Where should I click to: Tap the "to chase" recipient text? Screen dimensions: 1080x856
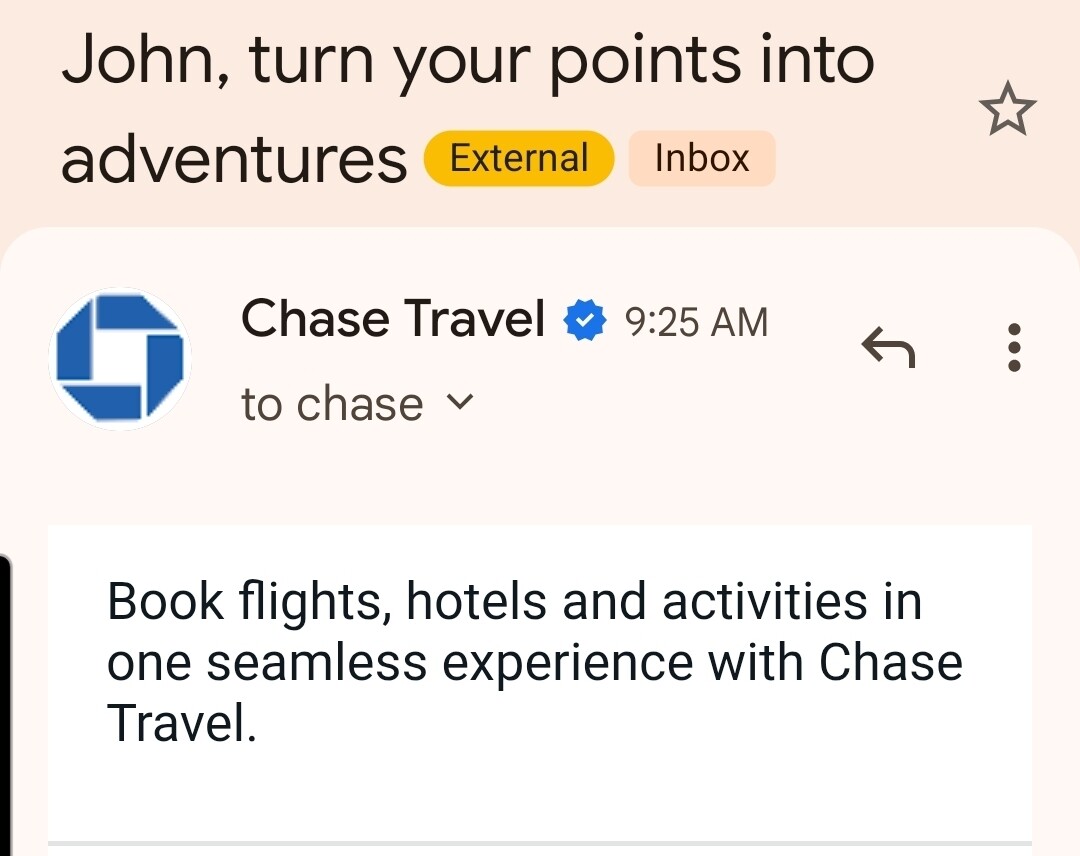tap(332, 404)
